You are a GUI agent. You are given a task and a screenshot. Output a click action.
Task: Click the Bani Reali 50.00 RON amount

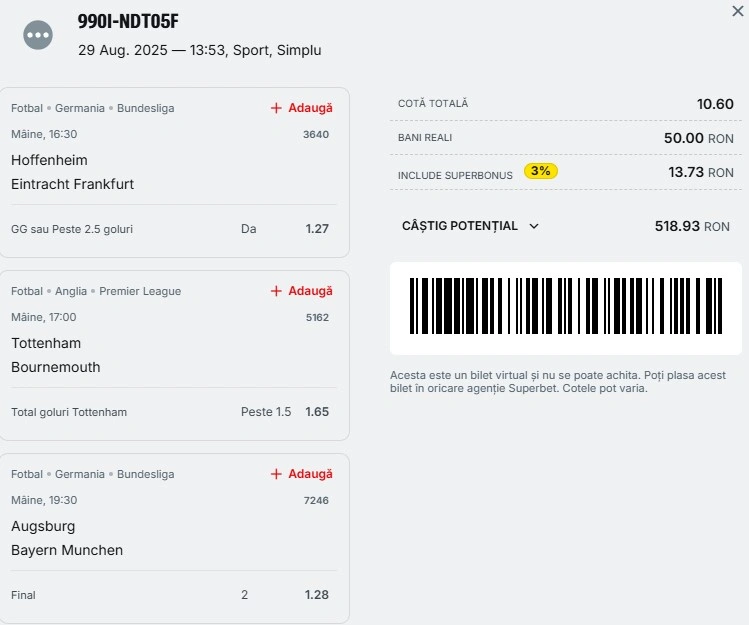(x=698, y=138)
